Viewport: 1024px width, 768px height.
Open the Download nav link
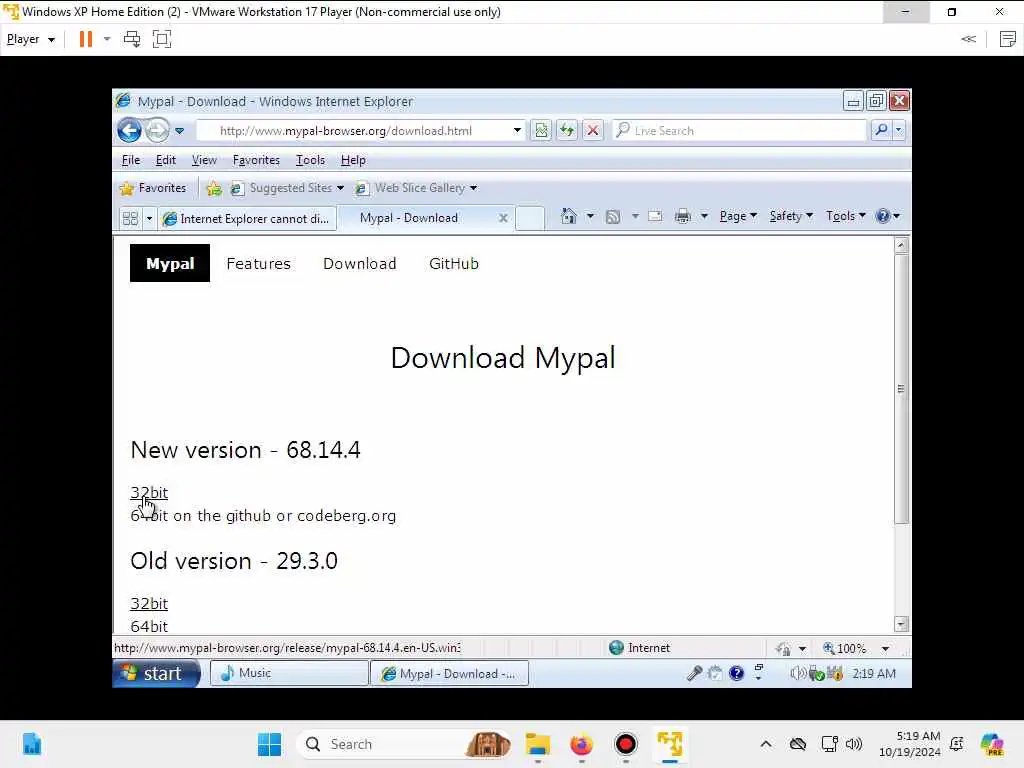[x=360, y=263]
